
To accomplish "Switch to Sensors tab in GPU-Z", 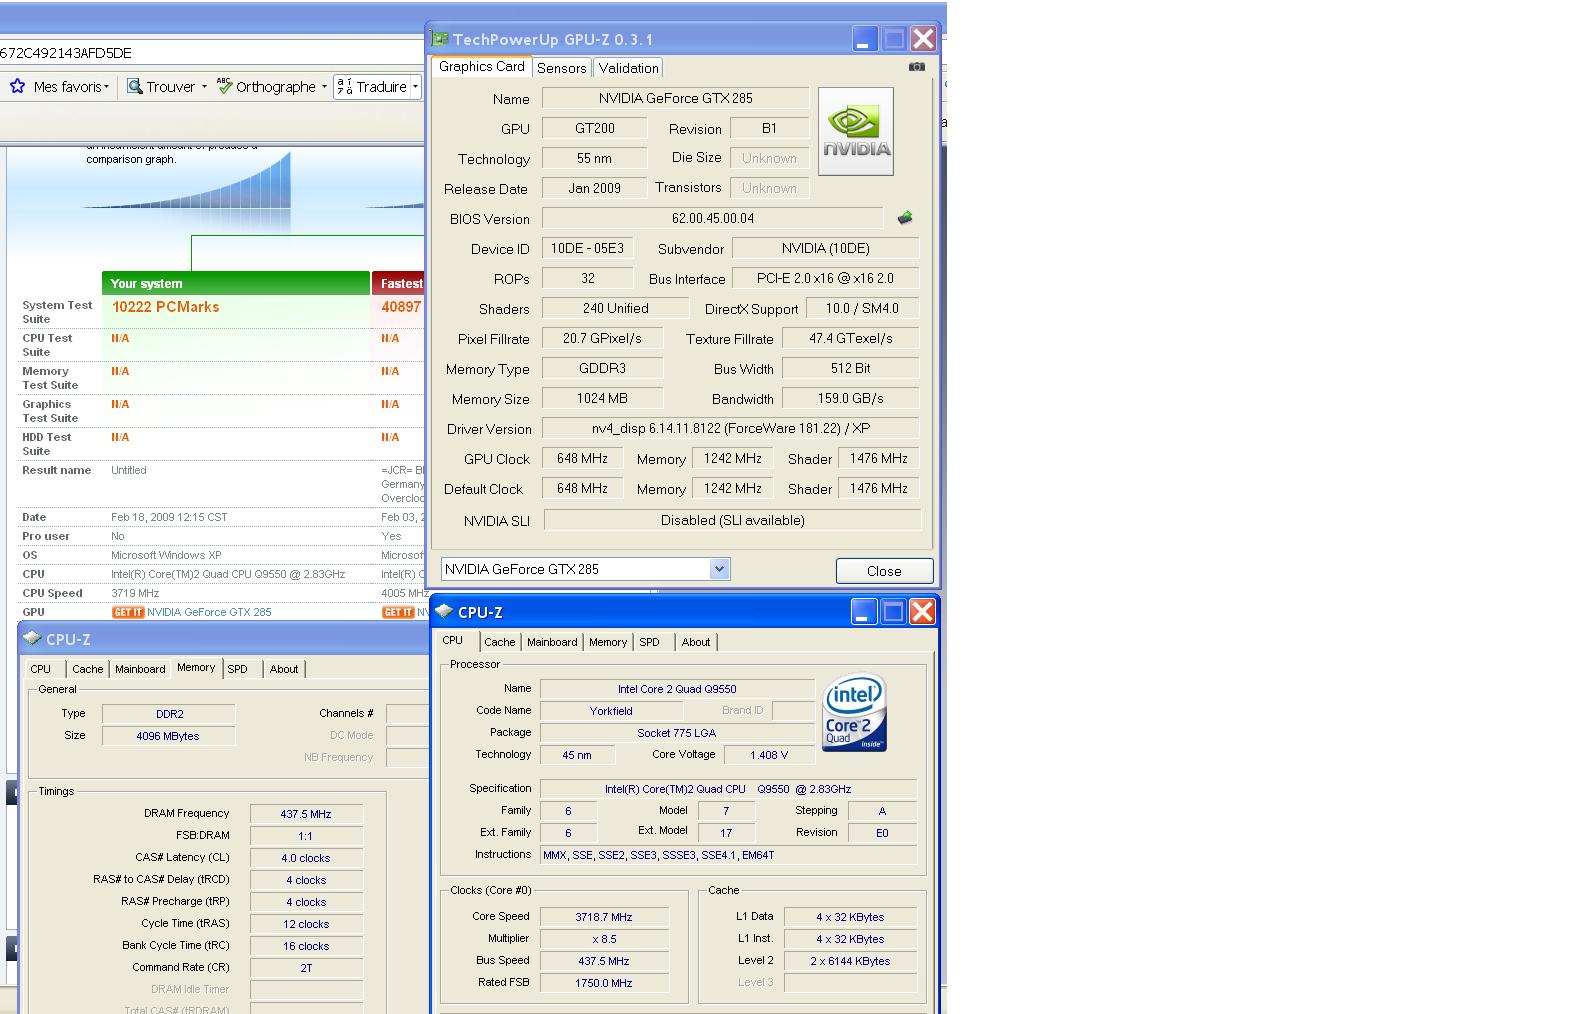I will point(561,68).
